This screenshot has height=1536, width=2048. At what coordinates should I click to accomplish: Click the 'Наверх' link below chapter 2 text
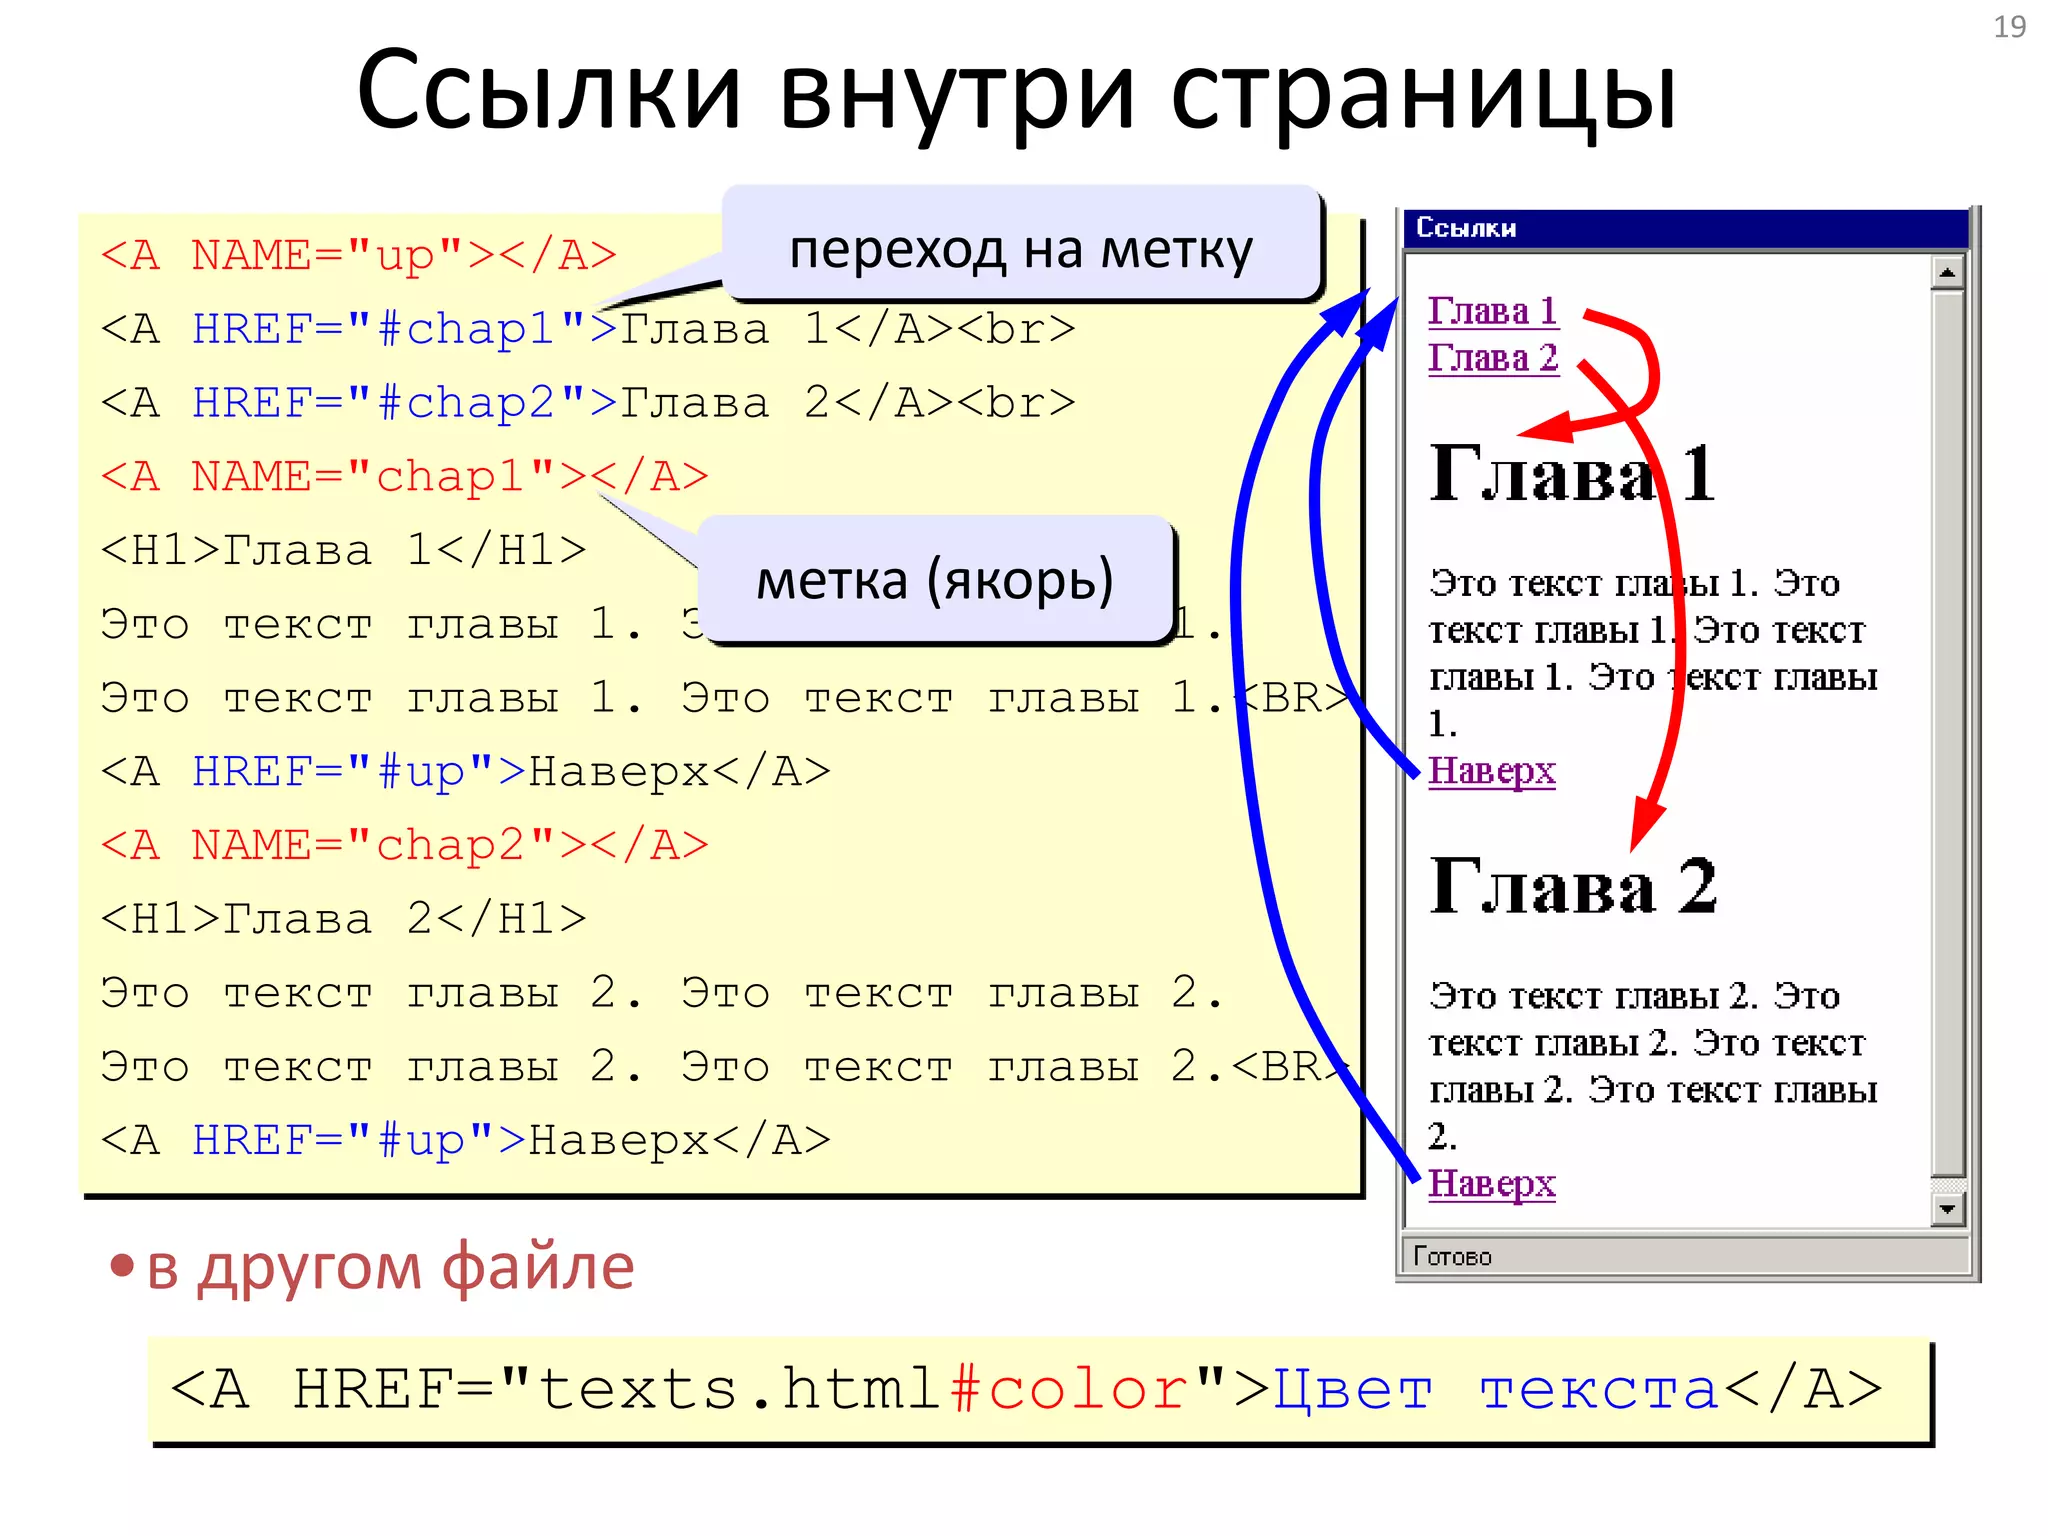click(x=1491, y=1184)
